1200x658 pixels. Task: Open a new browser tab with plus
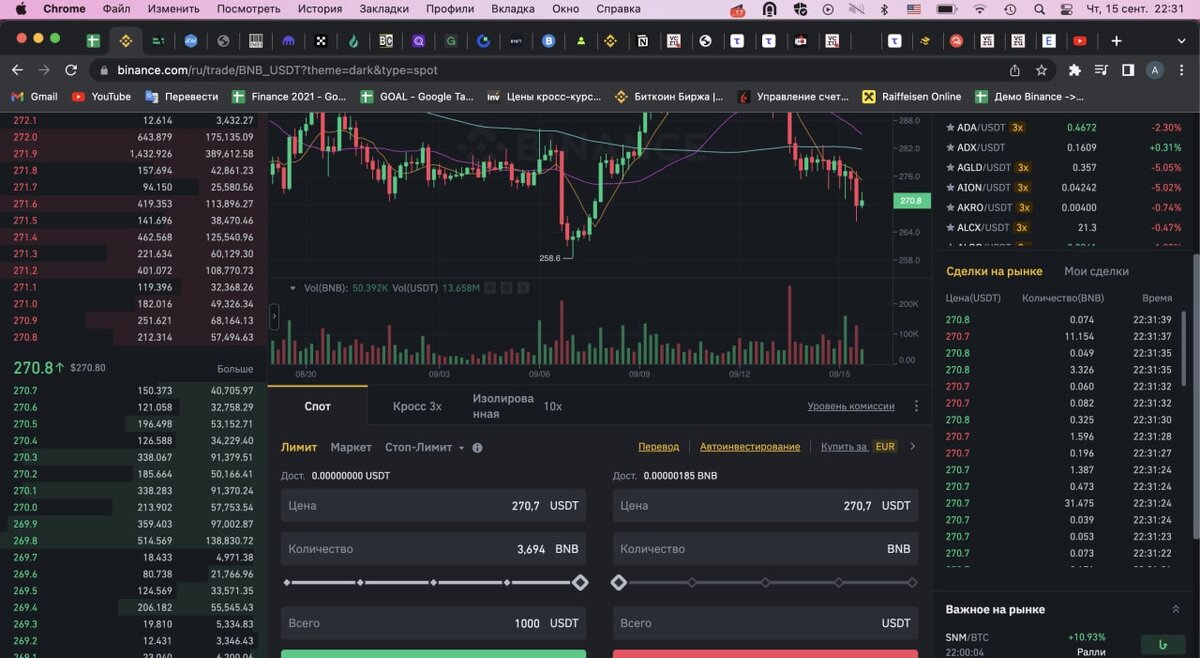coord(1116,41)
